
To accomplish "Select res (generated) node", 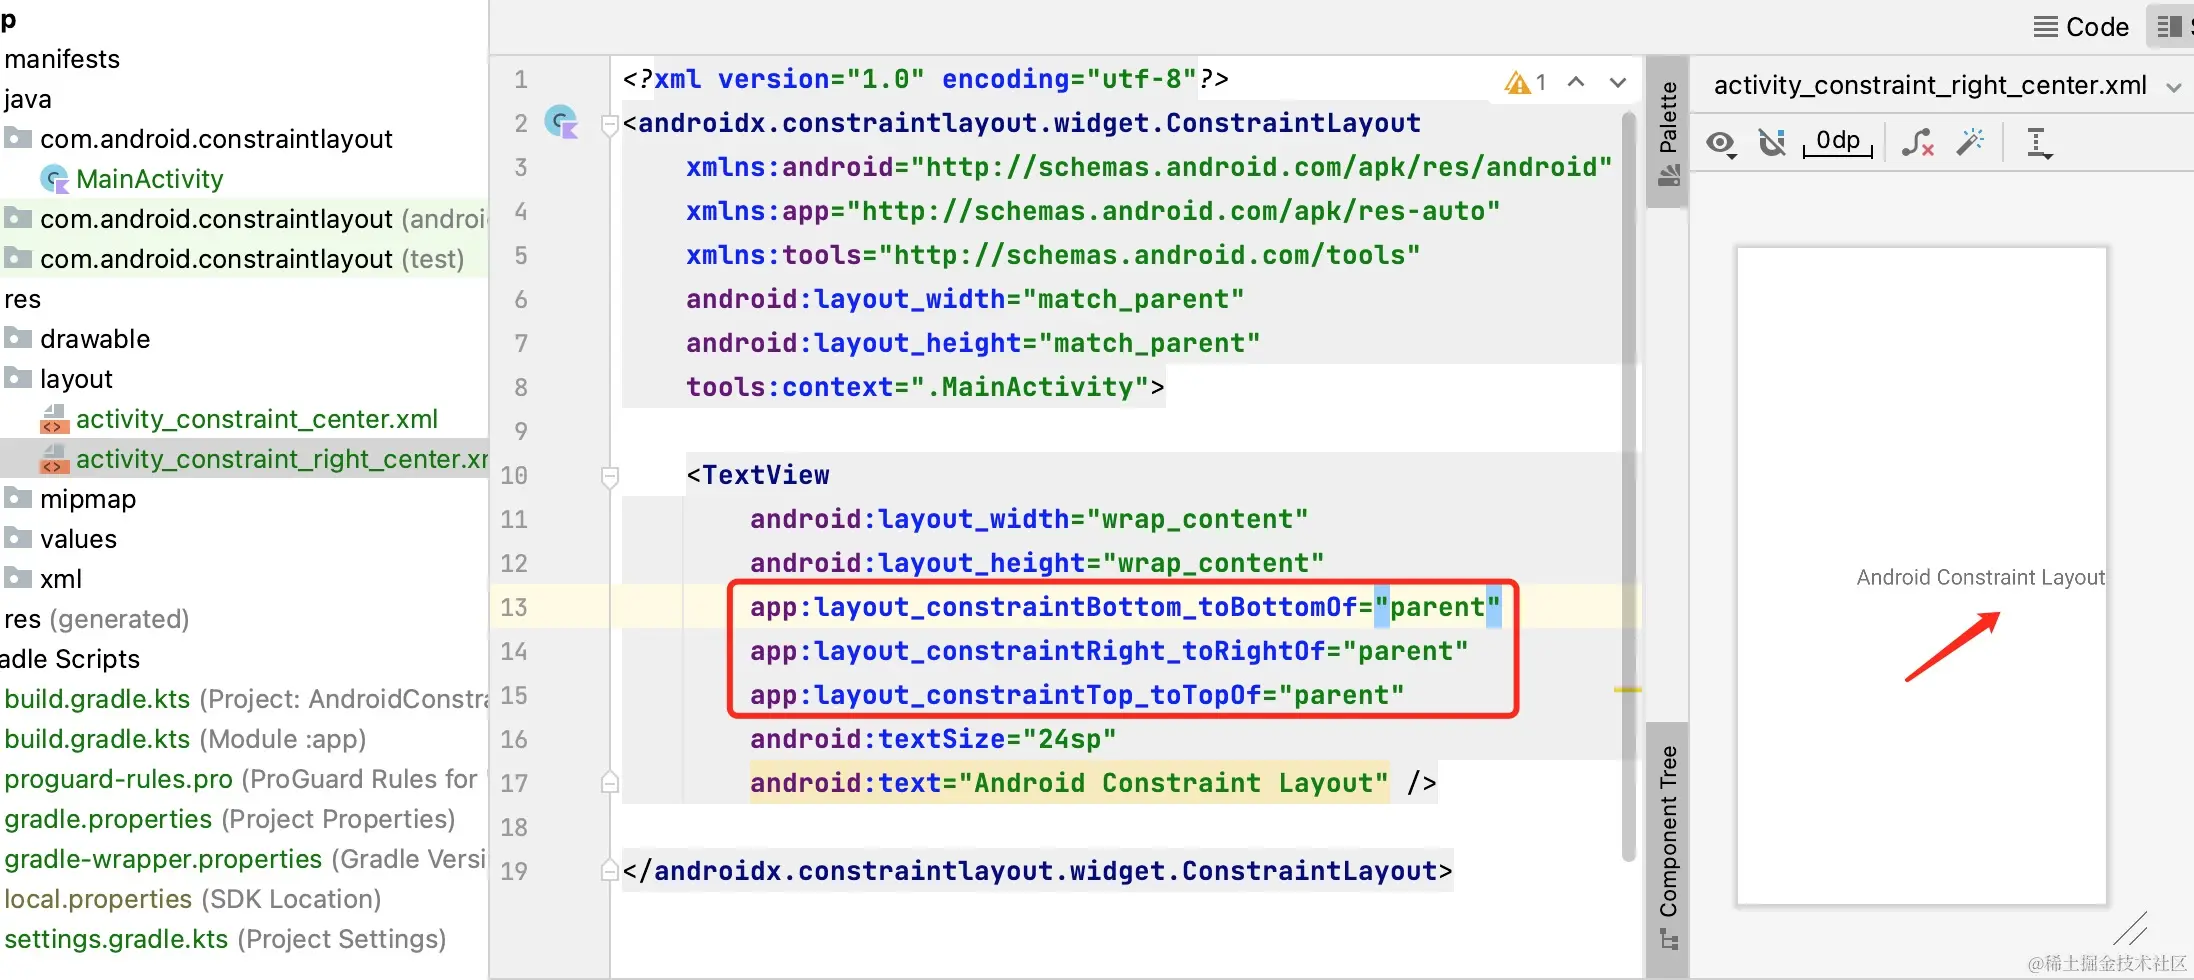I will pos(97,619).
